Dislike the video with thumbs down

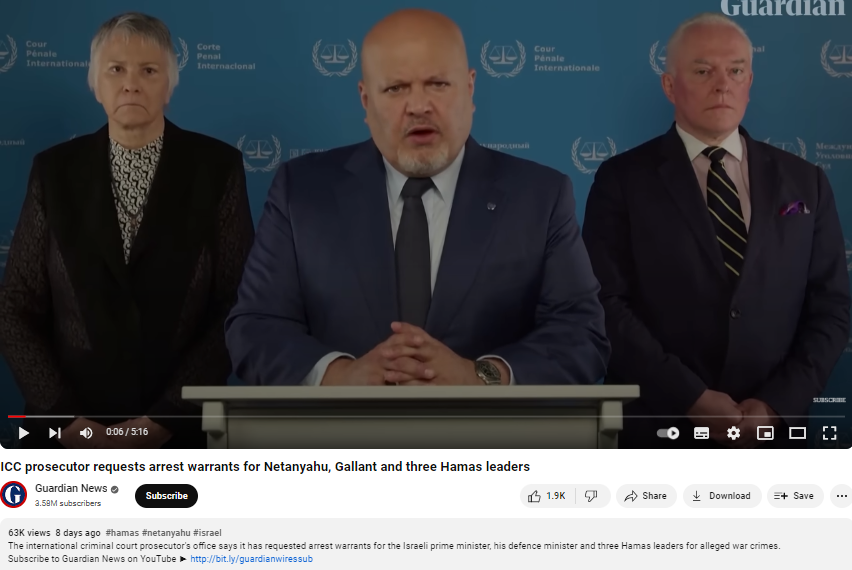coord(592,496)
